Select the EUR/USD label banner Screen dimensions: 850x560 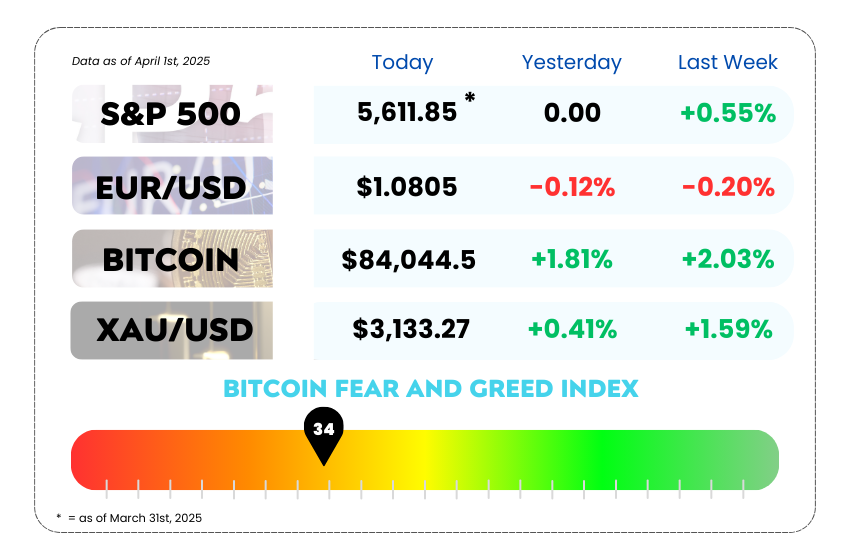click(x=172, y=186)
